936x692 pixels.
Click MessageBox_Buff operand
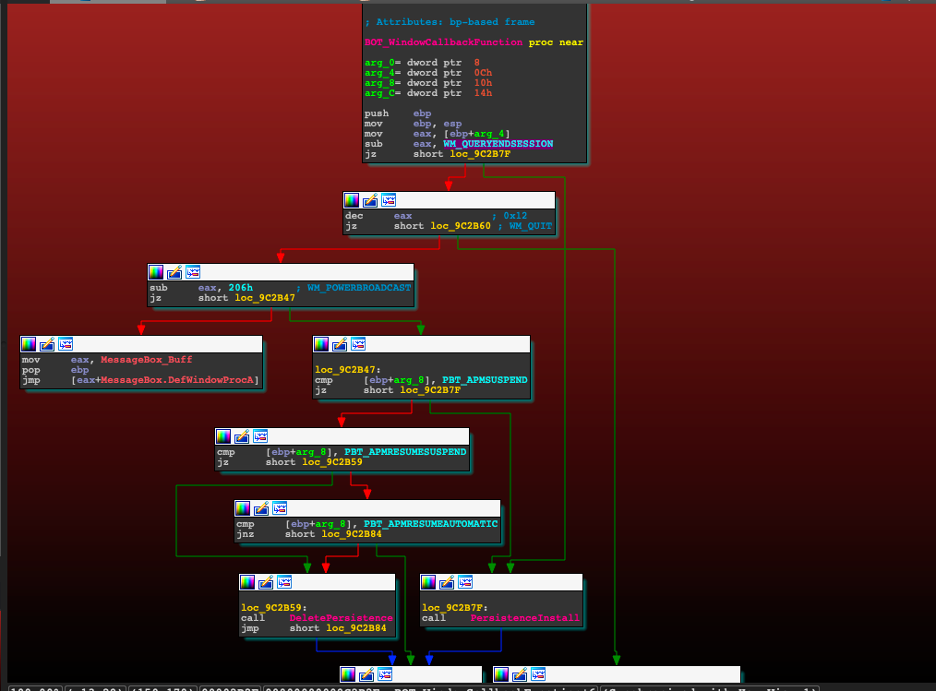pyautogui.click(x=146, y=360)
